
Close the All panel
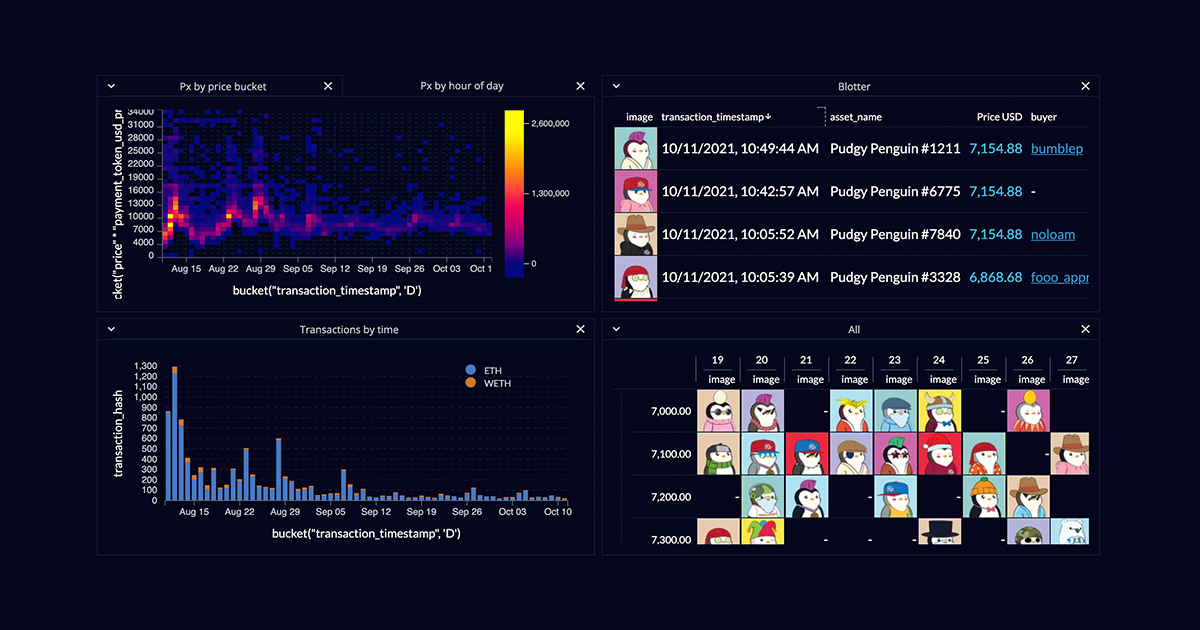click(1086, 329)
